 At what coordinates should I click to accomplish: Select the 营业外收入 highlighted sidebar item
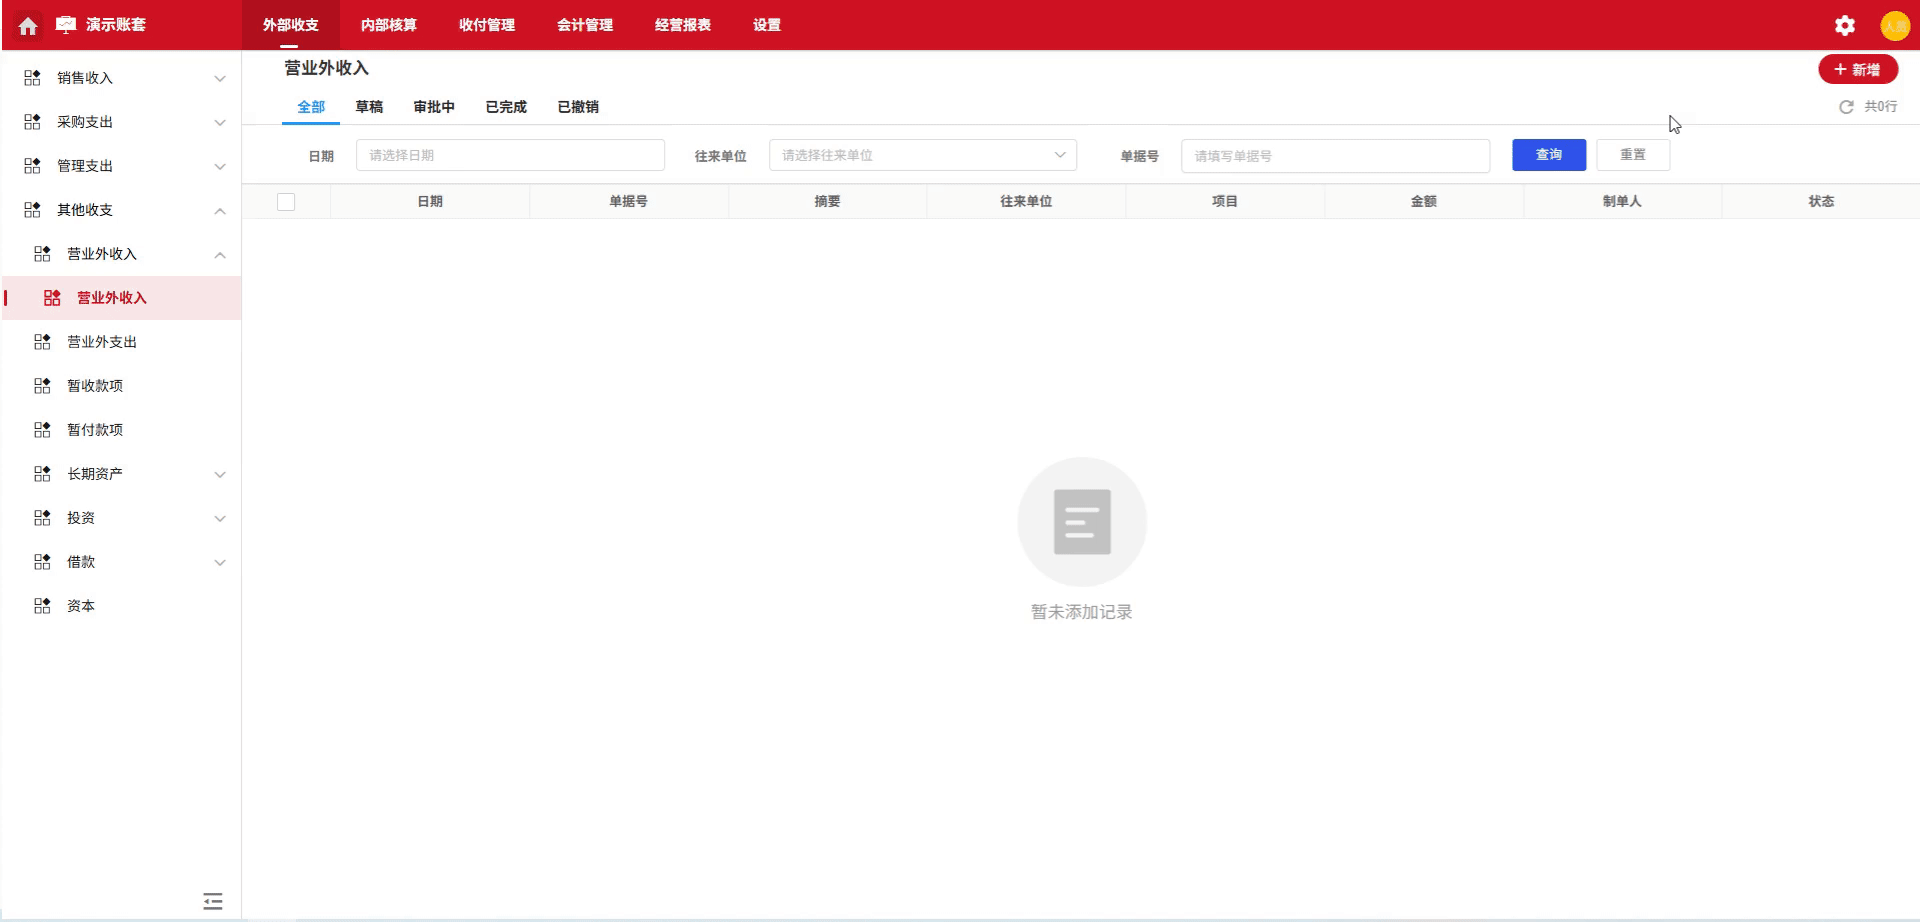click(111, 297)
